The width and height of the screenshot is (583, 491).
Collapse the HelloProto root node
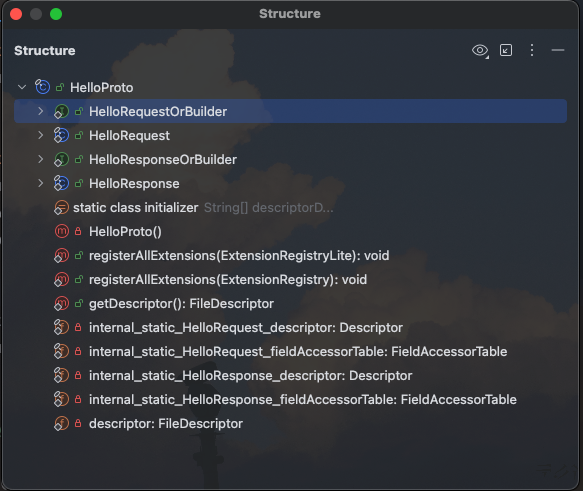point(22,87)
